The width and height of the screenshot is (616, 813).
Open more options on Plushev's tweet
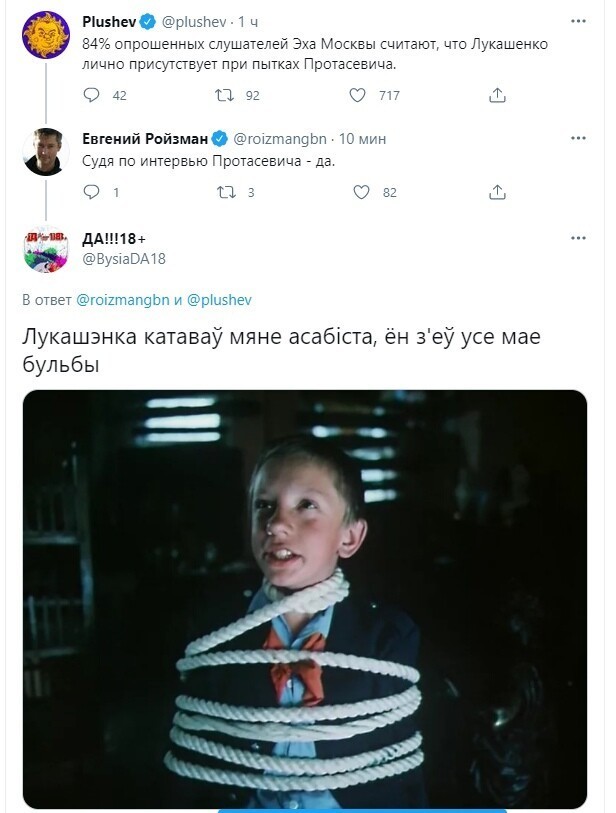click(578, 21)
